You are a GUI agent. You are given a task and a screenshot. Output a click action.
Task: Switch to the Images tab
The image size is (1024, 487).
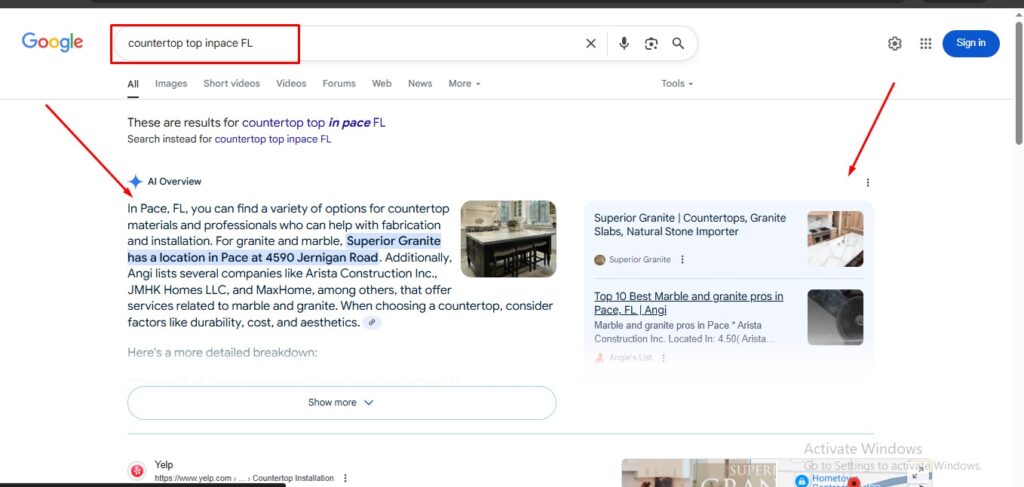click(171, 84)
